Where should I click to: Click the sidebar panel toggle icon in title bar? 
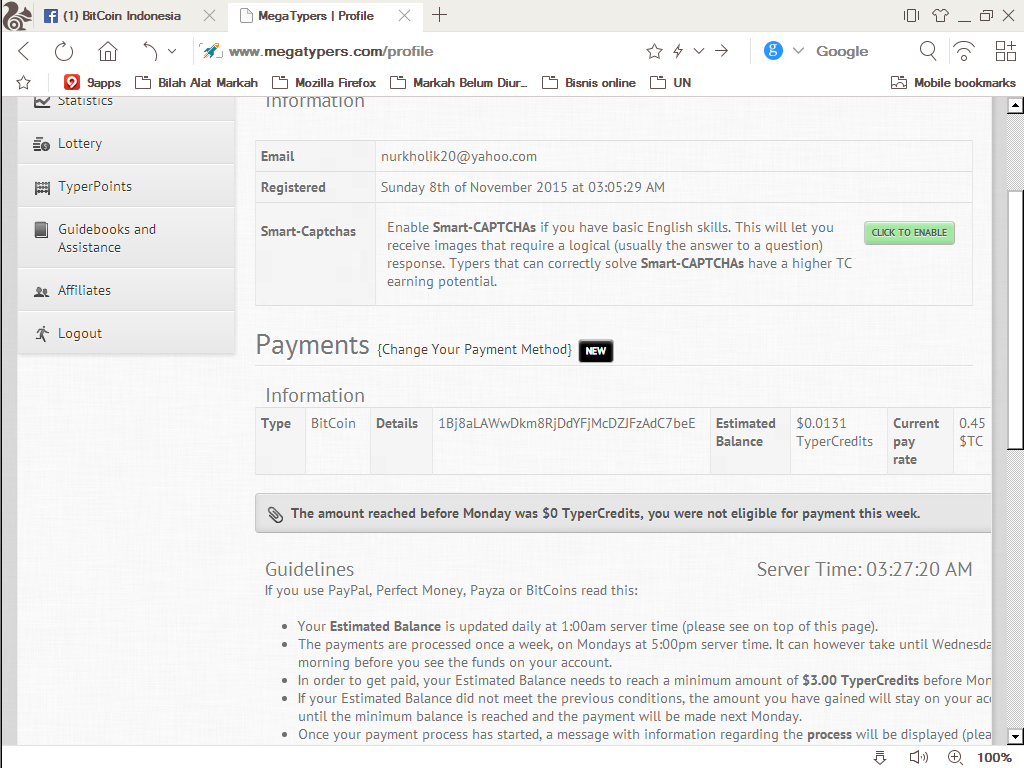(x=911, y=16)
